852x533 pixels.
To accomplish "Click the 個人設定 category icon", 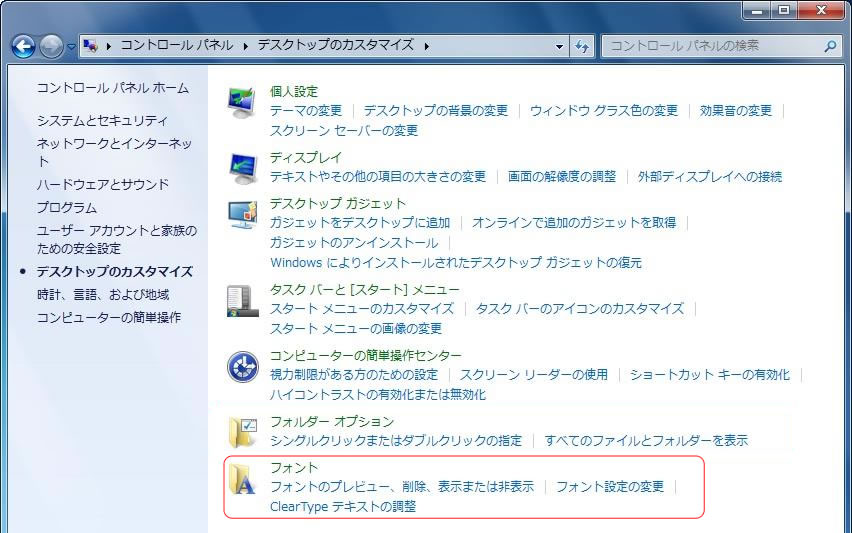I will tap(242, 101).
